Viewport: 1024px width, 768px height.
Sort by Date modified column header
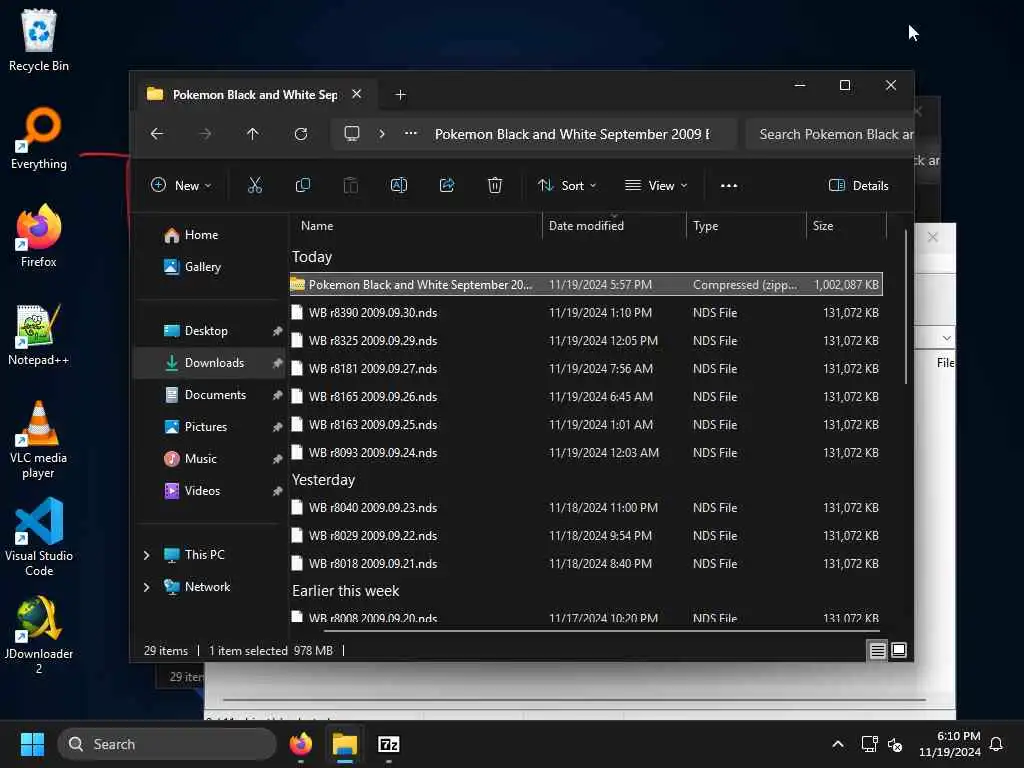pyautogui.click(x=614, y=226)
